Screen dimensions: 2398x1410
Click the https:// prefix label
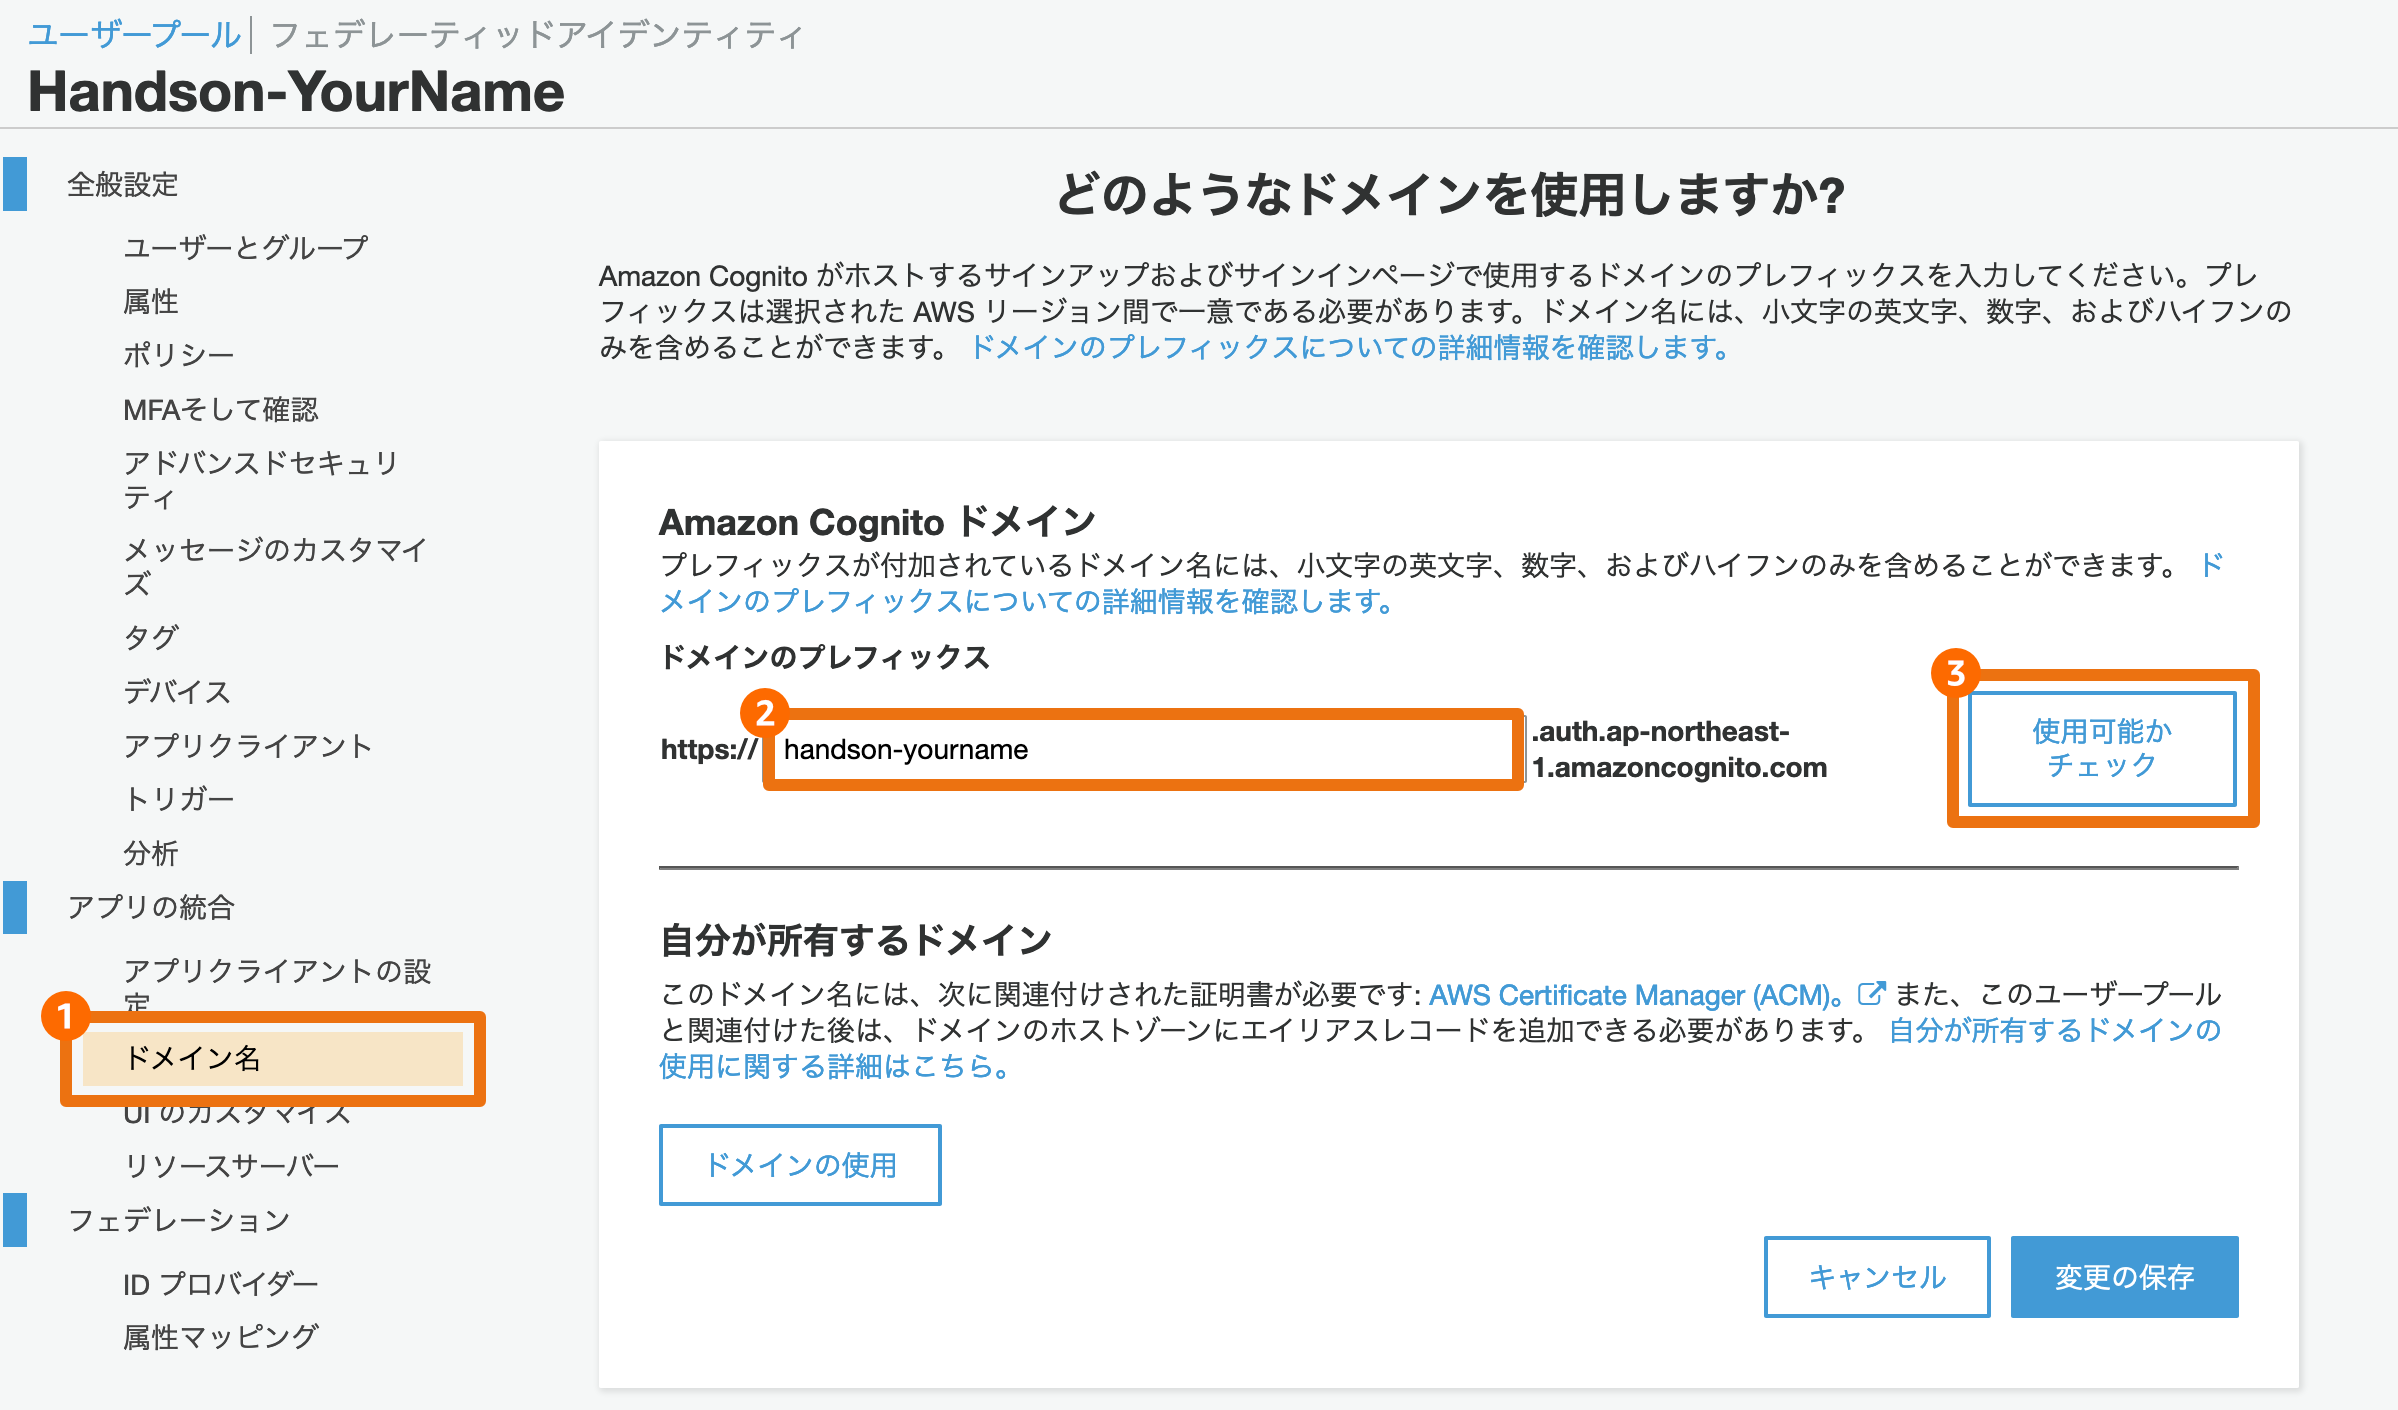(x=709, y=750)
